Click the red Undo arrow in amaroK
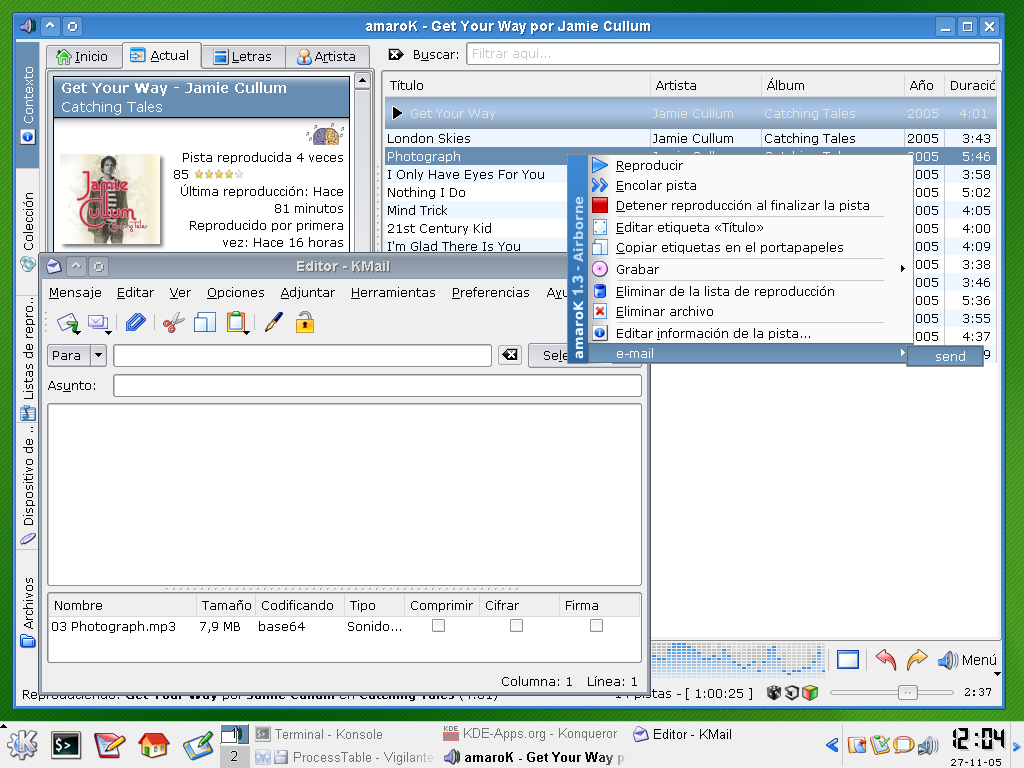Viewport: 1024px width, 768px height. (886, 660)
